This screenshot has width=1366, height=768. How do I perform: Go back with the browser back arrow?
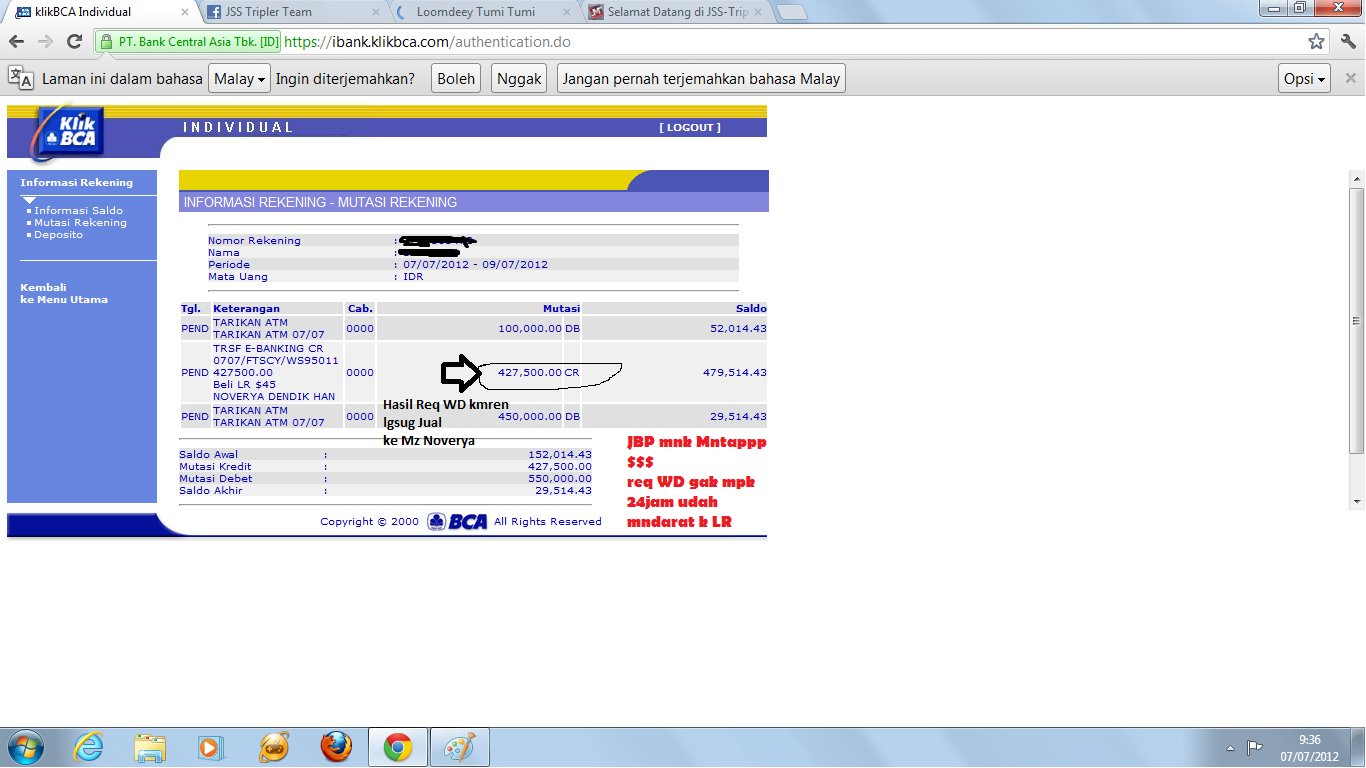[x=16, y=42]
